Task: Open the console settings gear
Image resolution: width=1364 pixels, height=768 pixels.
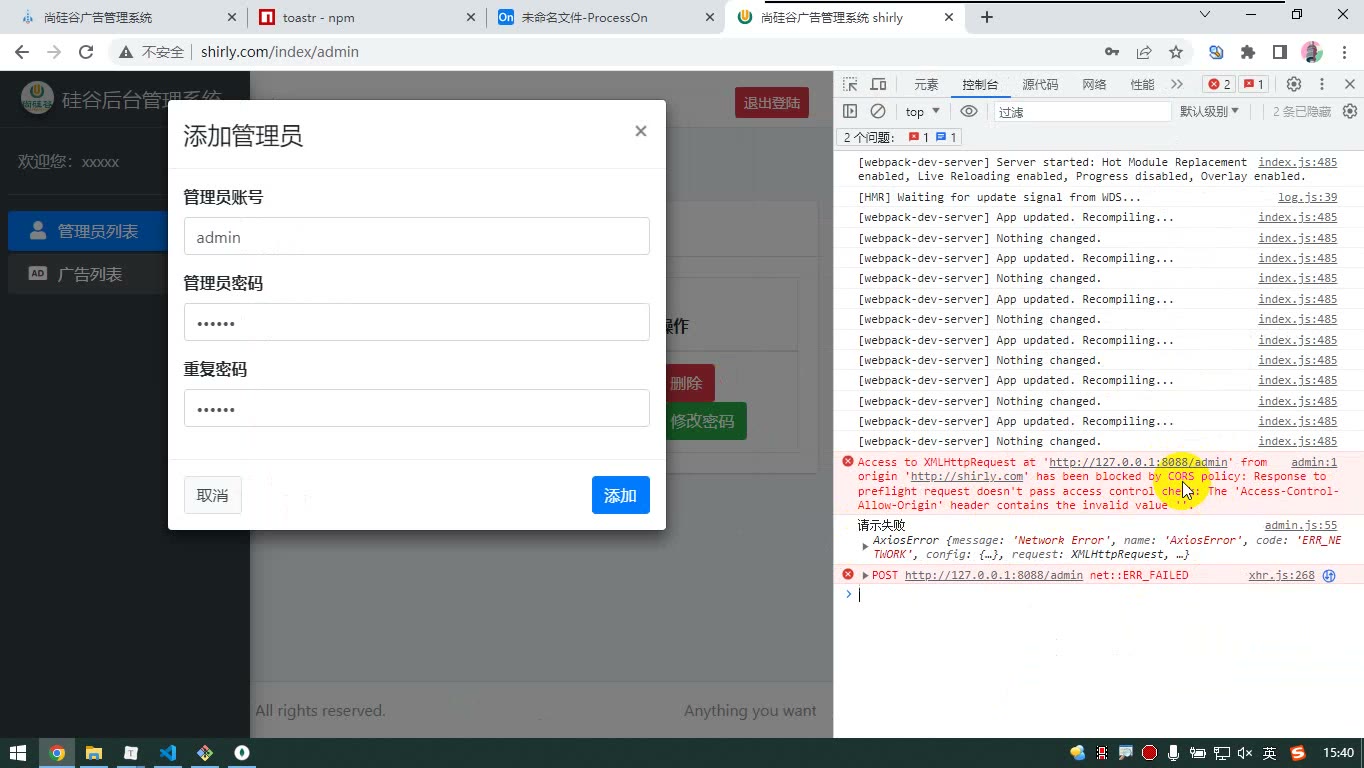Action: point(1350,111)
